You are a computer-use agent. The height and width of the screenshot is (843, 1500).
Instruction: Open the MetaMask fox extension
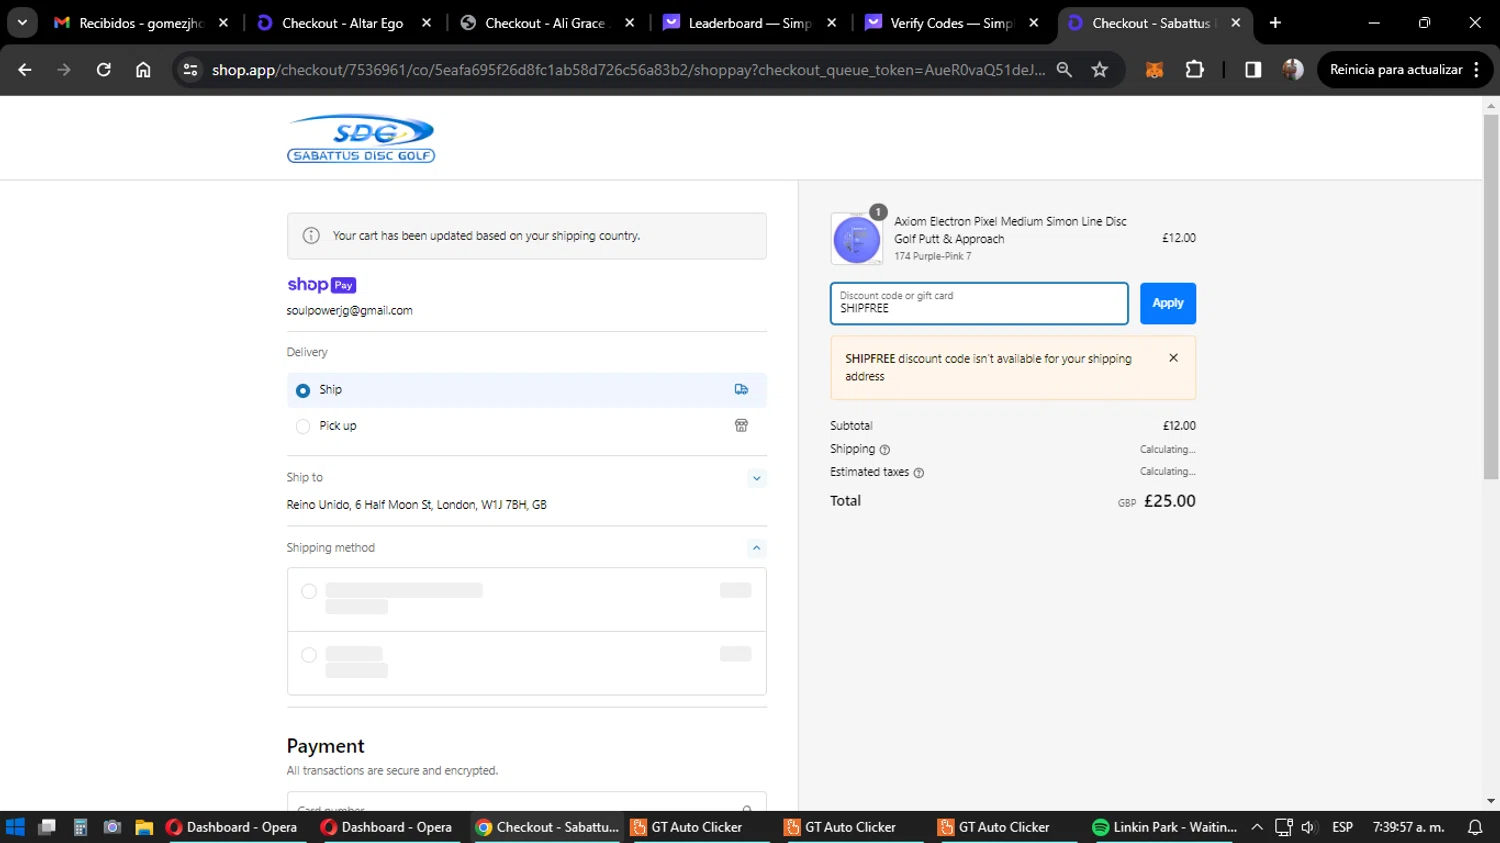pos(1154,70)
